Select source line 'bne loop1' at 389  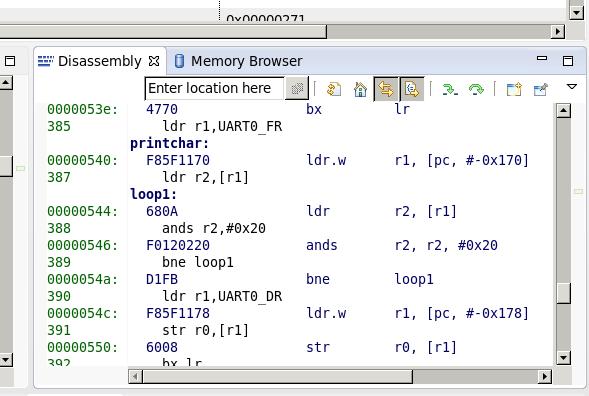point(198,262)
